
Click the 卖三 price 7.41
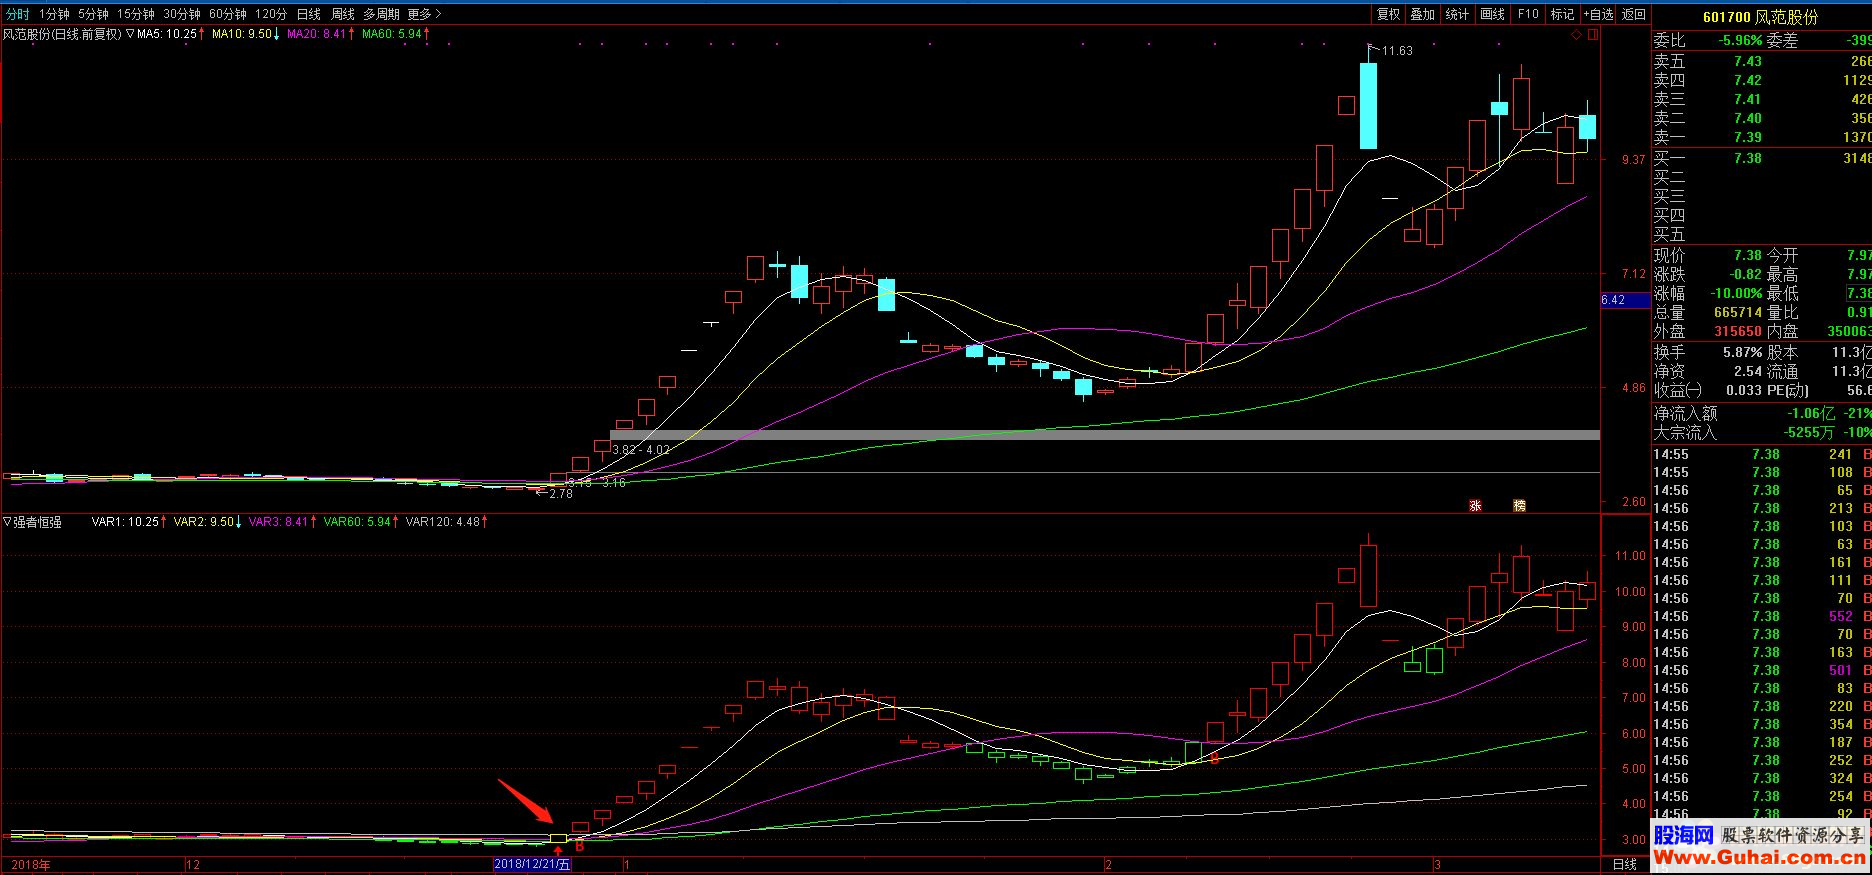1748,99
